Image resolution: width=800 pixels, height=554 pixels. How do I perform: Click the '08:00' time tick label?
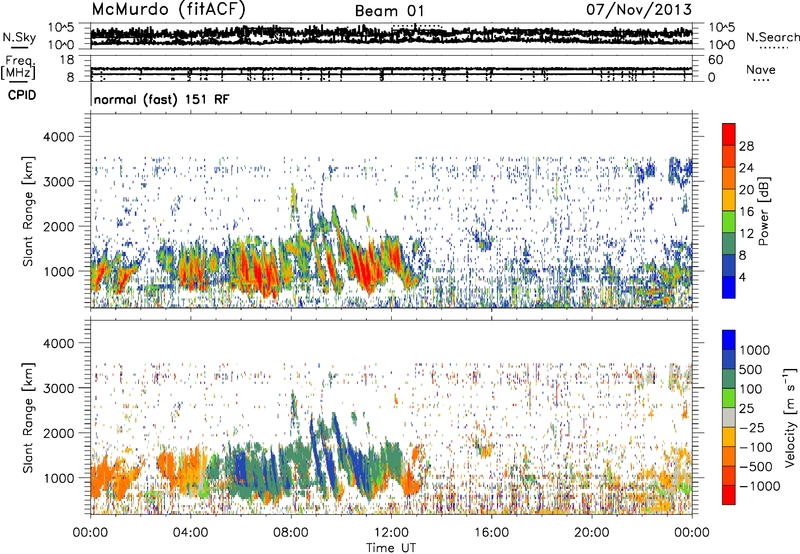[x=291, y=533]
